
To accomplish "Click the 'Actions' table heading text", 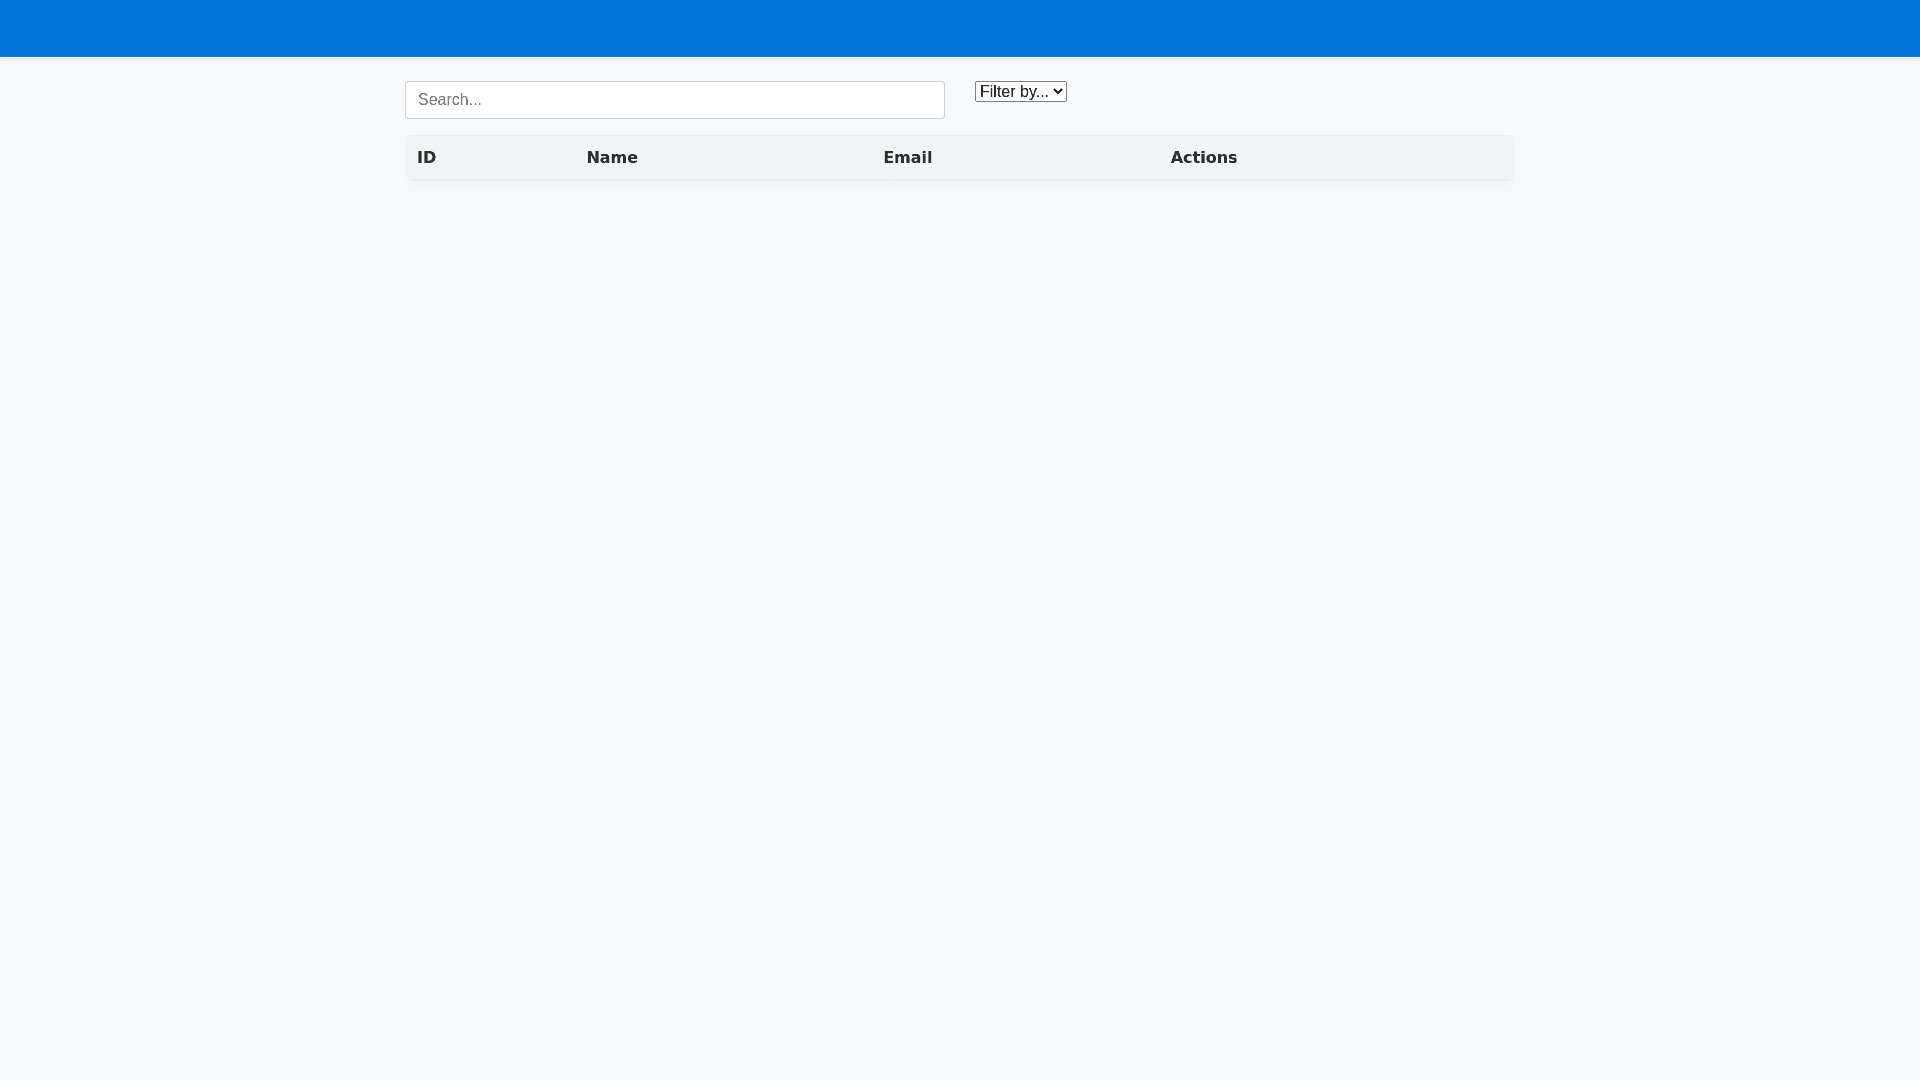I will (1203, 158).
